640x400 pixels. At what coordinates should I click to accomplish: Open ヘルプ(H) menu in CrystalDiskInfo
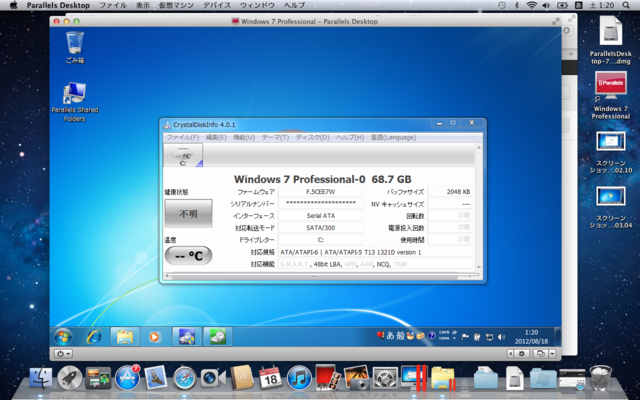(350, 138)
